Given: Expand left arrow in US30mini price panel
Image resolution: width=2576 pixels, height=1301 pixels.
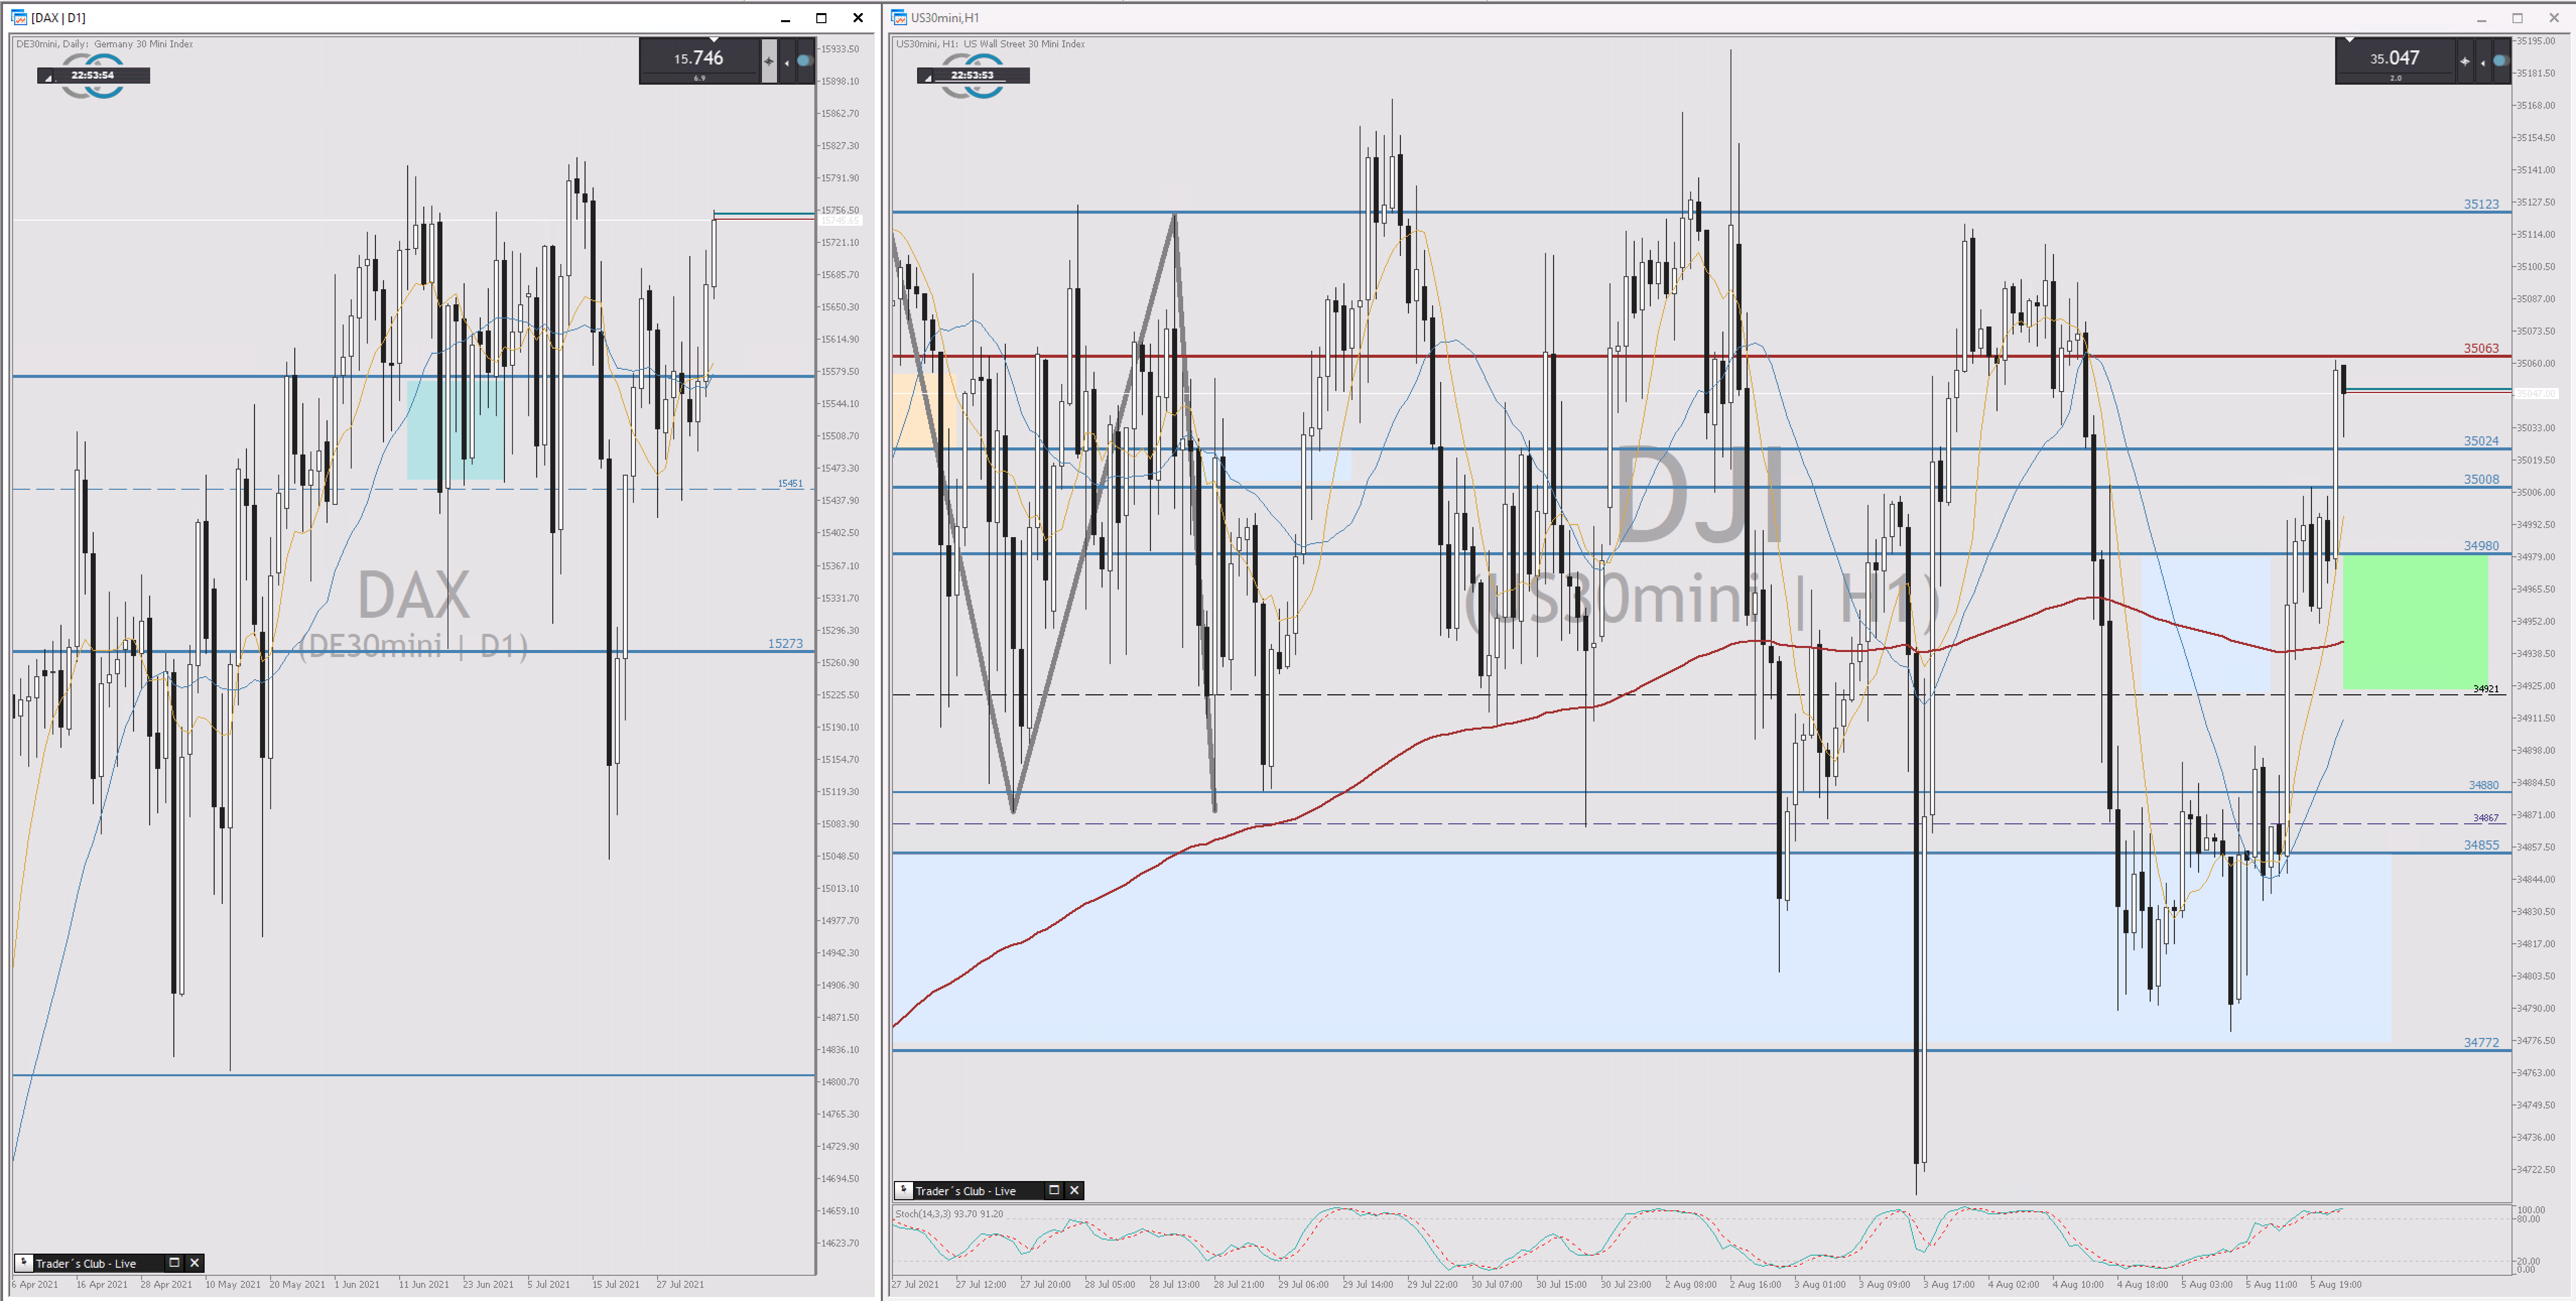Looking at the screenshot, I should [x=2482, y=62].
